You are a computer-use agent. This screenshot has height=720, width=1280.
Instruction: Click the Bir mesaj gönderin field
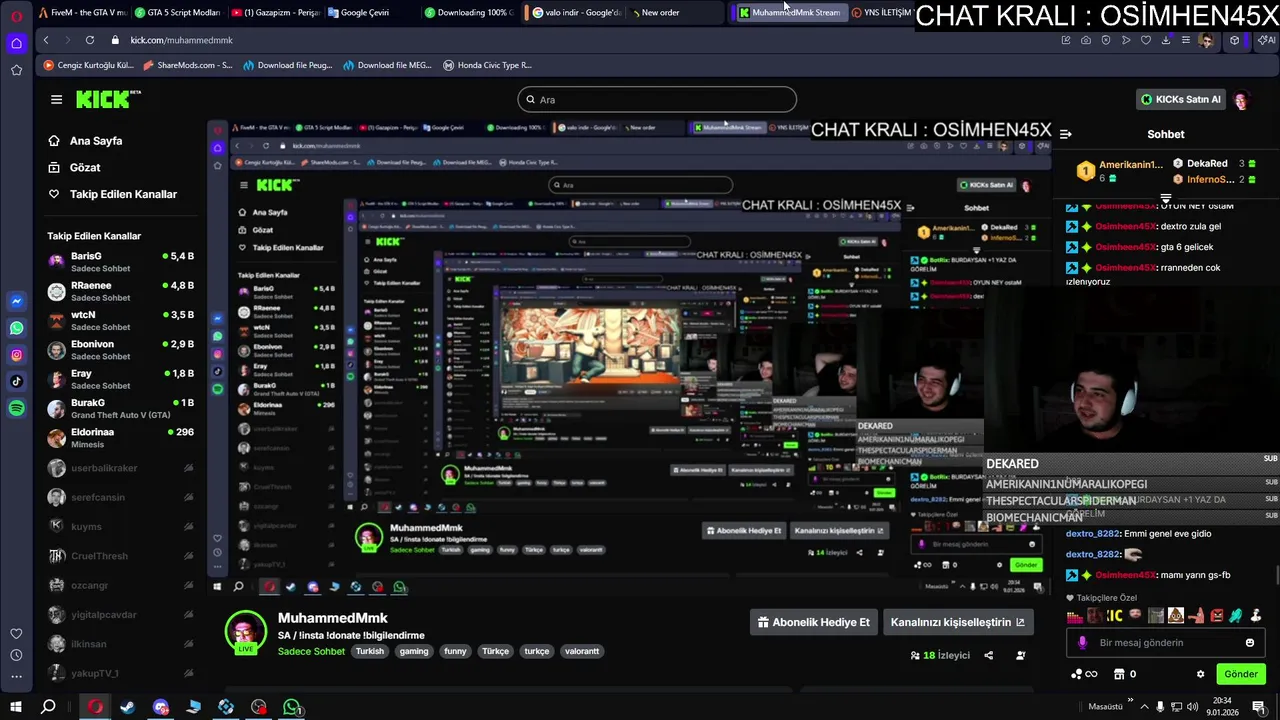pyautogui.click(x=1166, y=643)
